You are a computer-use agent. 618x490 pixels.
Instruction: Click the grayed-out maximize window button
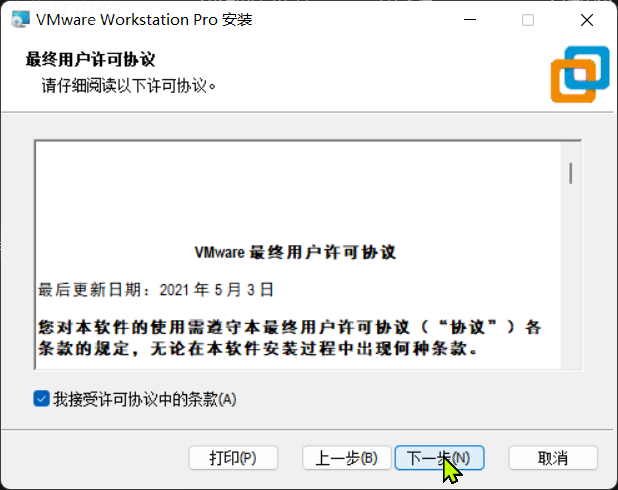(x=528, y=20)
